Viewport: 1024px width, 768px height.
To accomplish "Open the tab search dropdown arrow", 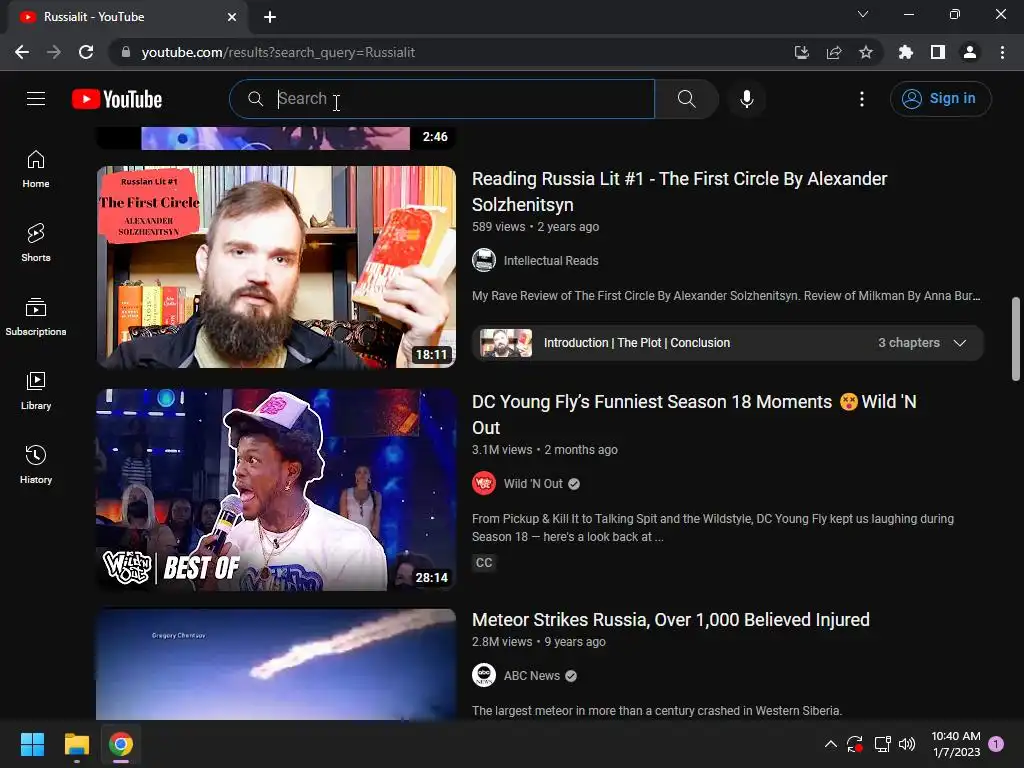I will (863, 14).
